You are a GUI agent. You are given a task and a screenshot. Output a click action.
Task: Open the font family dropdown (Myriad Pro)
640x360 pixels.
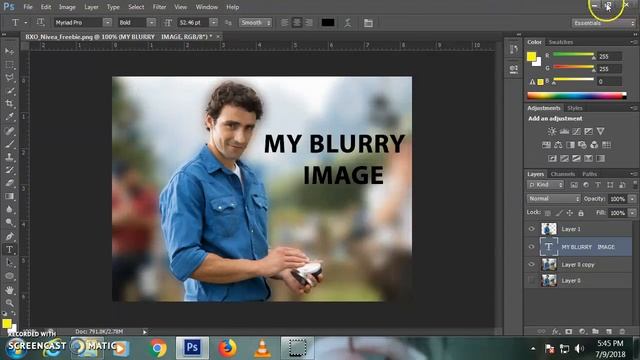coord(107,22)
